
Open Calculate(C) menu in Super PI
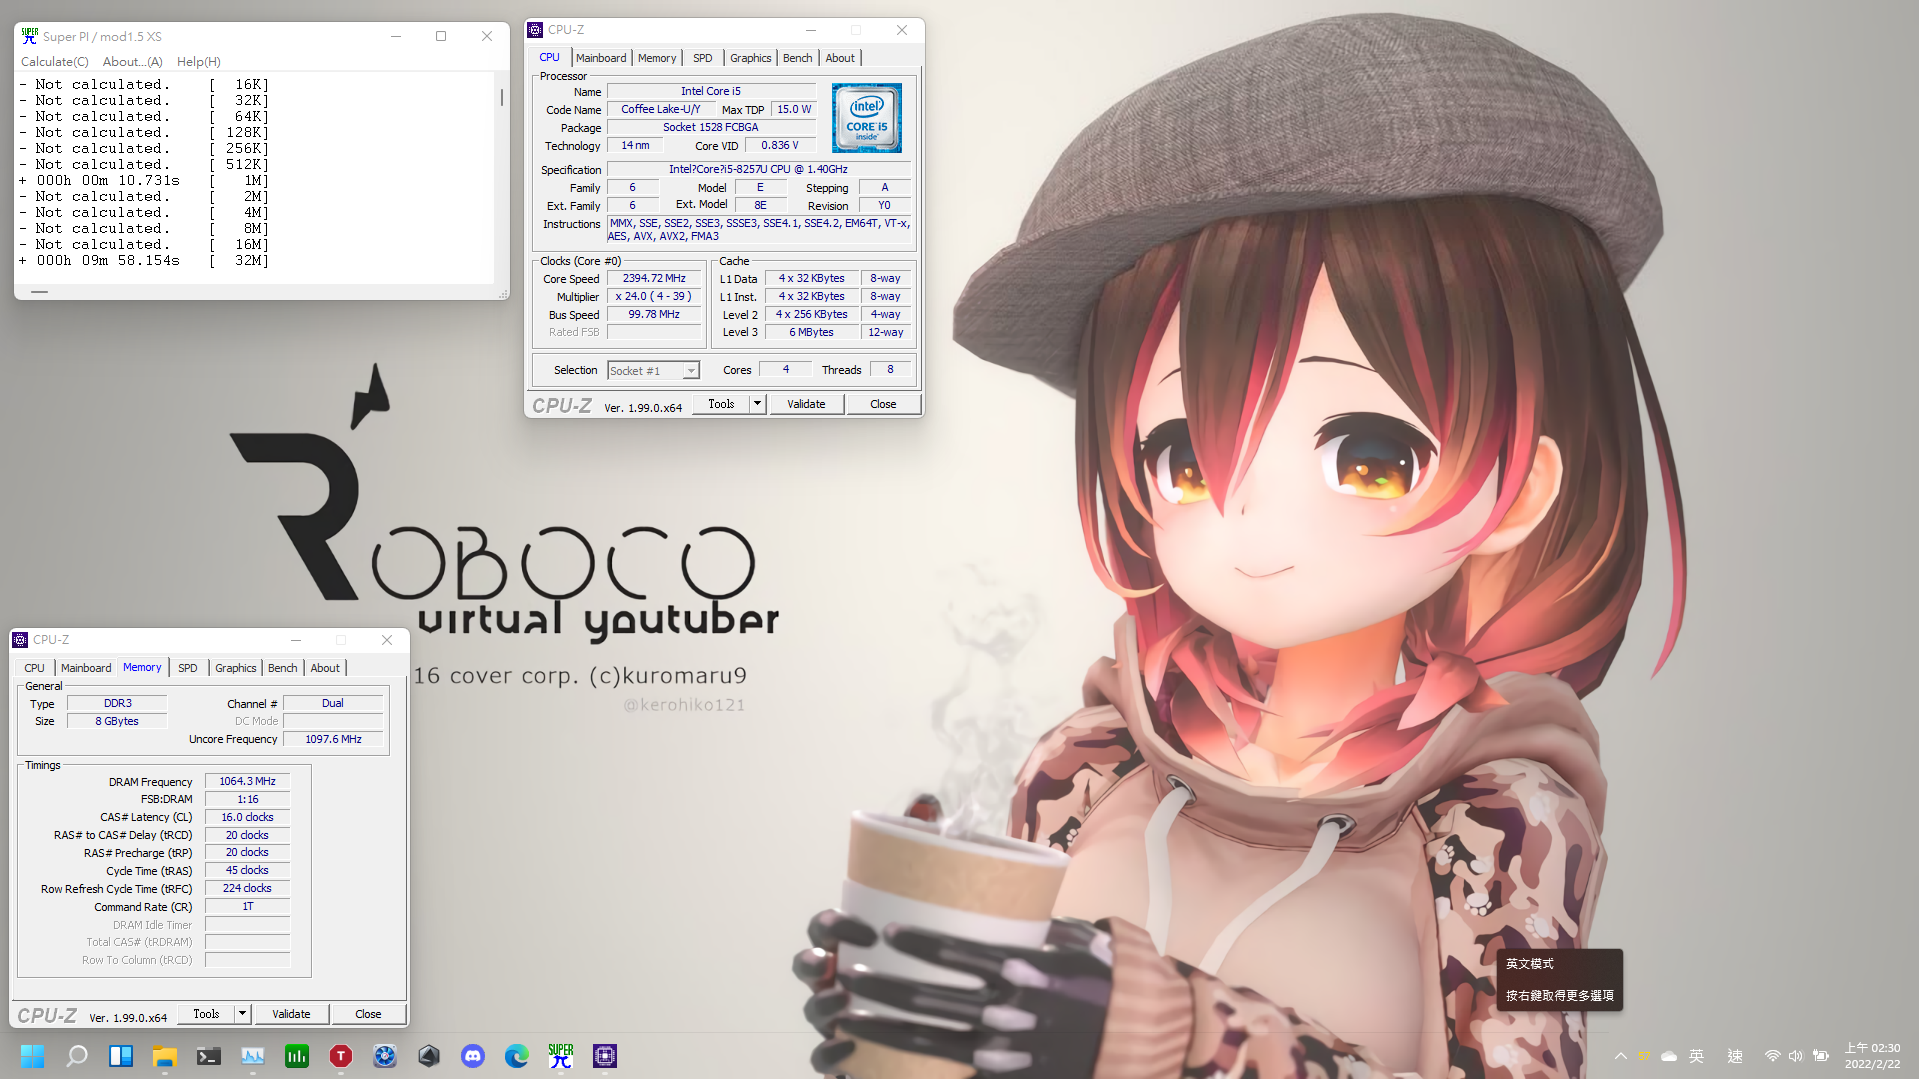click(x=55, y=62)
